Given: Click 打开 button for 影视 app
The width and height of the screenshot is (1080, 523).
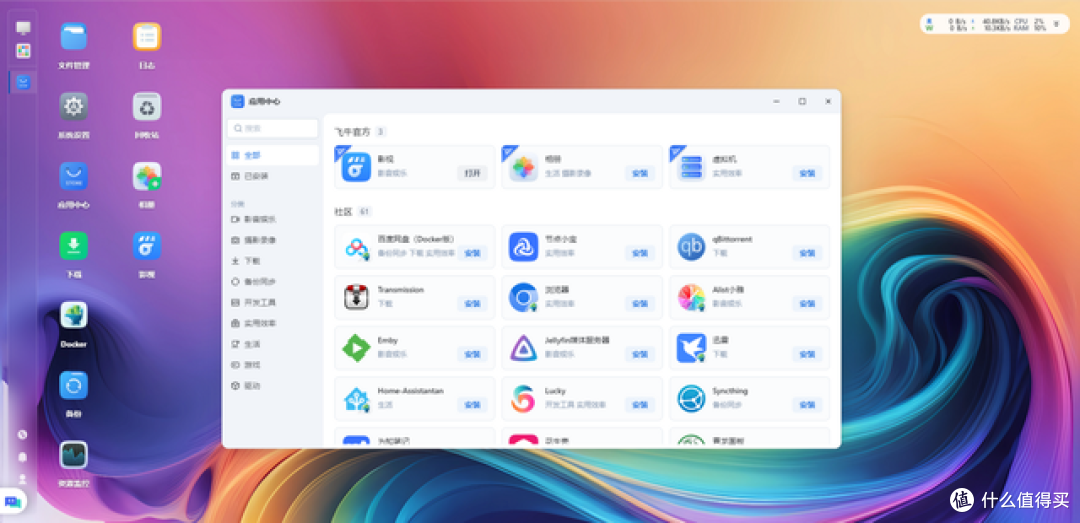Looking at the screenshot, I should [472, 173].
